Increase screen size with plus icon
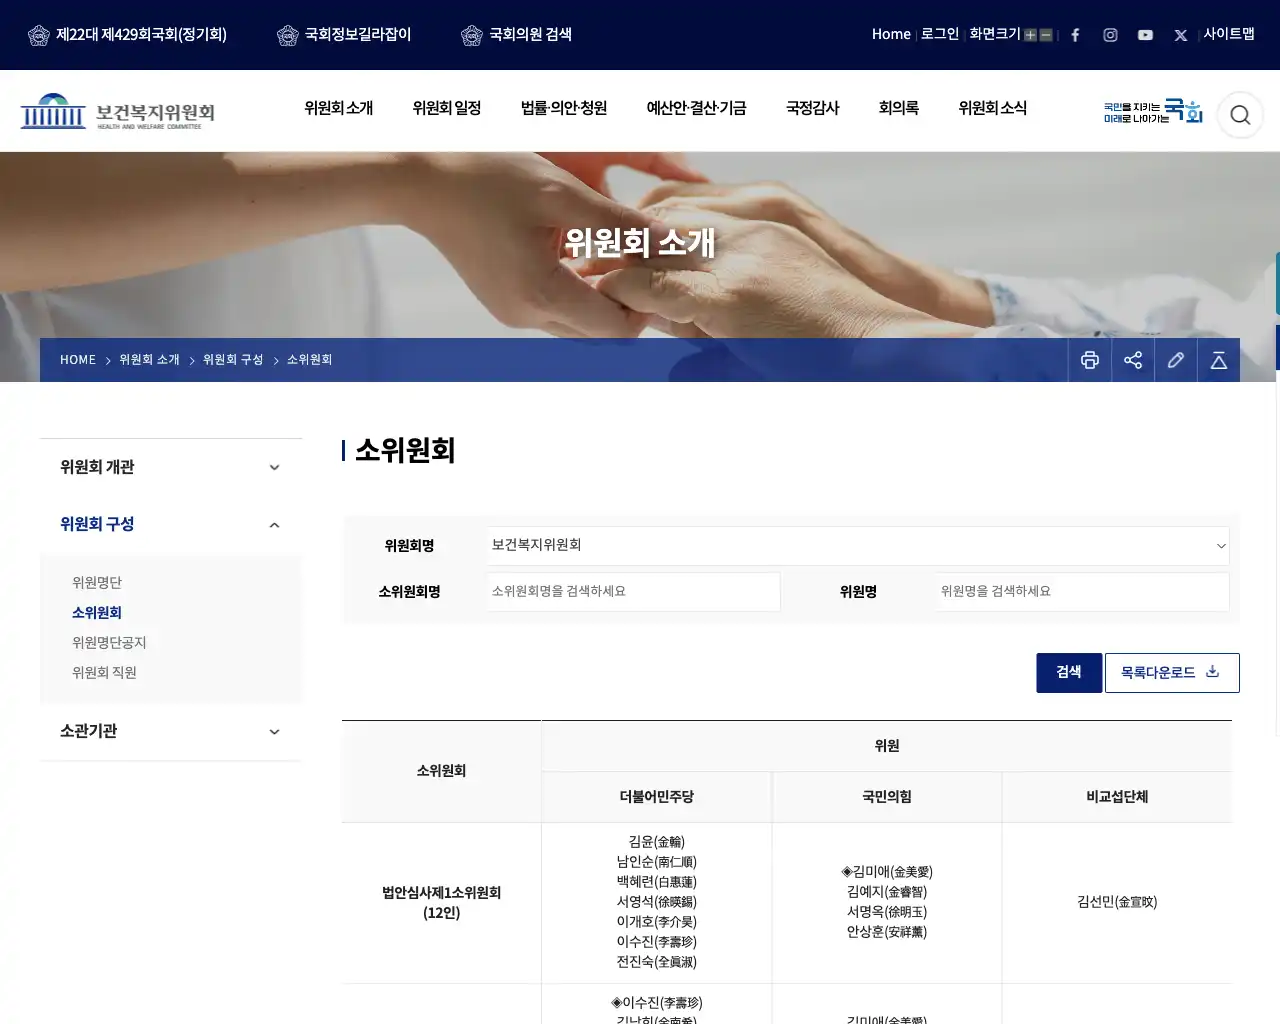This screenshot has height=1024, width=1280. click(1030, 35)
